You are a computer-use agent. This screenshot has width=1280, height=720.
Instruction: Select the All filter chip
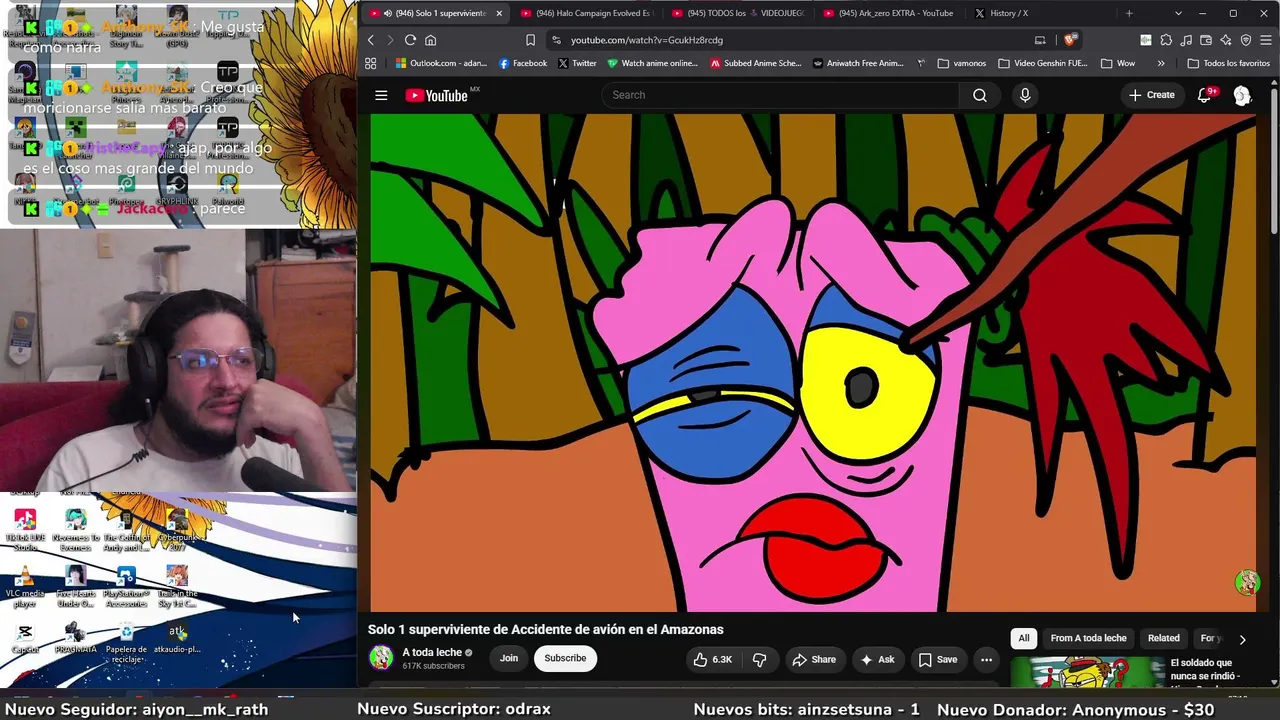tap(1023, 638)
